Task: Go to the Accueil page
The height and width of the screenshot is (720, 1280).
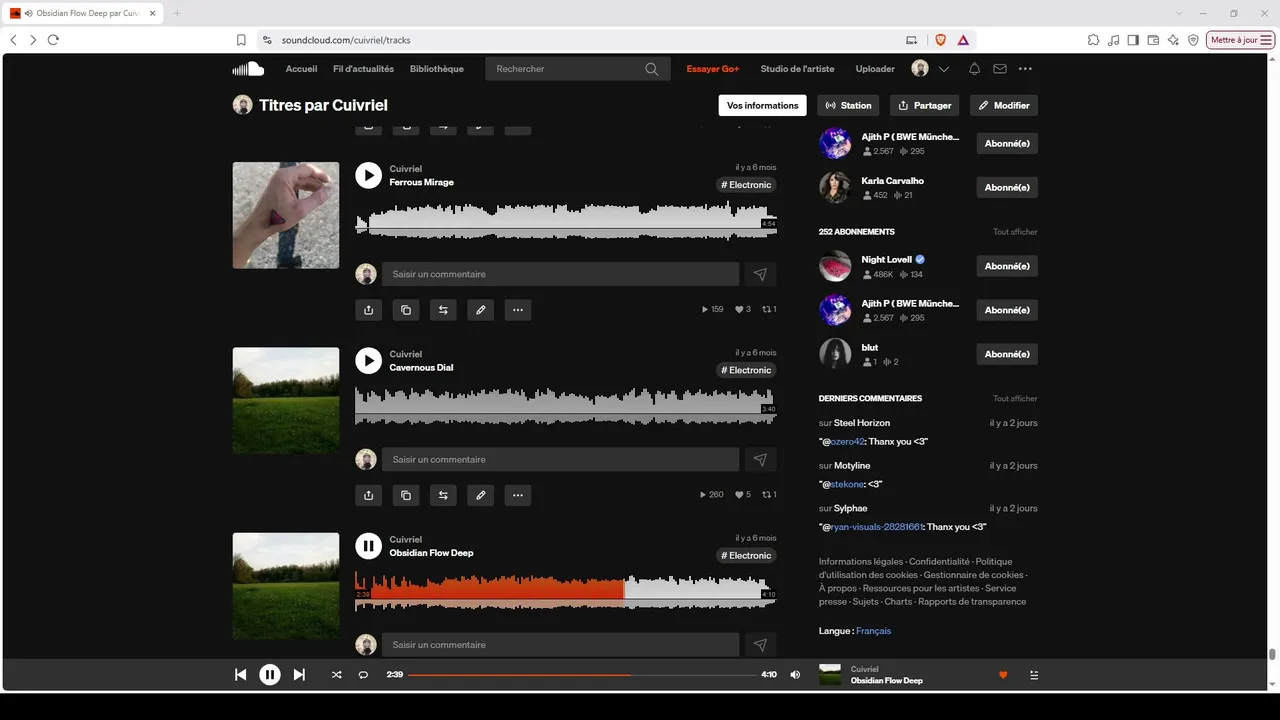Action: tap(301, 69)
